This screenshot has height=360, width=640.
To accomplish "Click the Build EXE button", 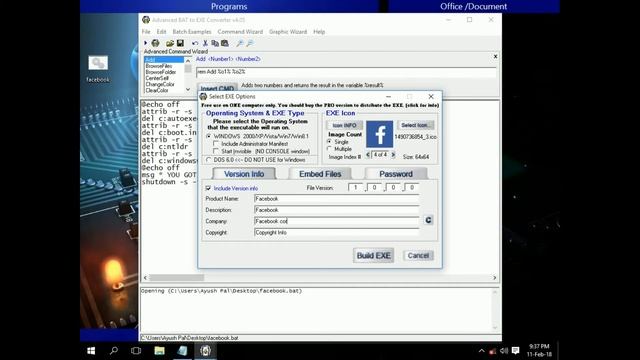I will tap(373, 256).
